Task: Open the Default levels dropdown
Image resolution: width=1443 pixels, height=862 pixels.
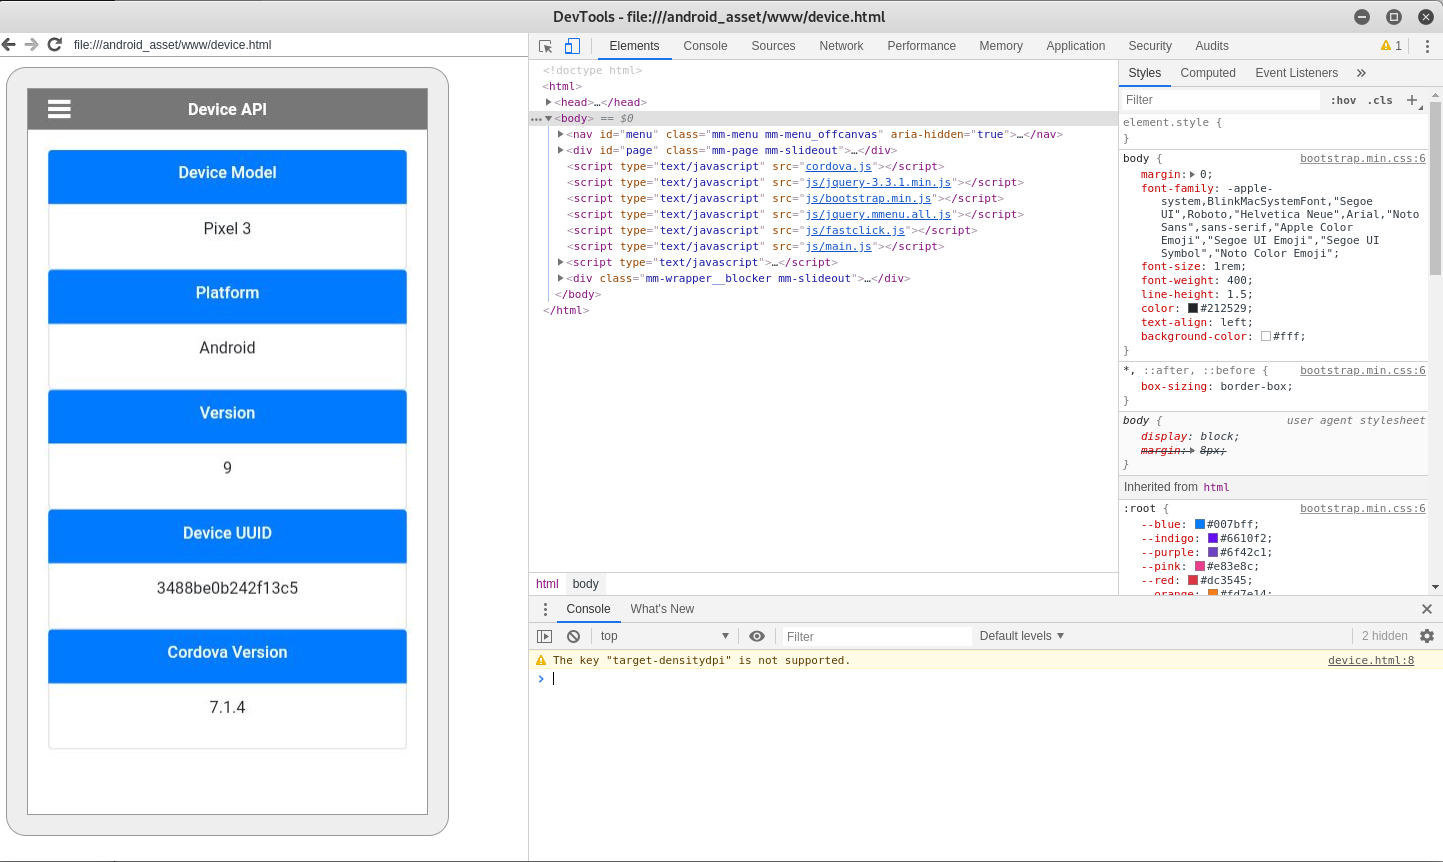Action: (1021, 636)
